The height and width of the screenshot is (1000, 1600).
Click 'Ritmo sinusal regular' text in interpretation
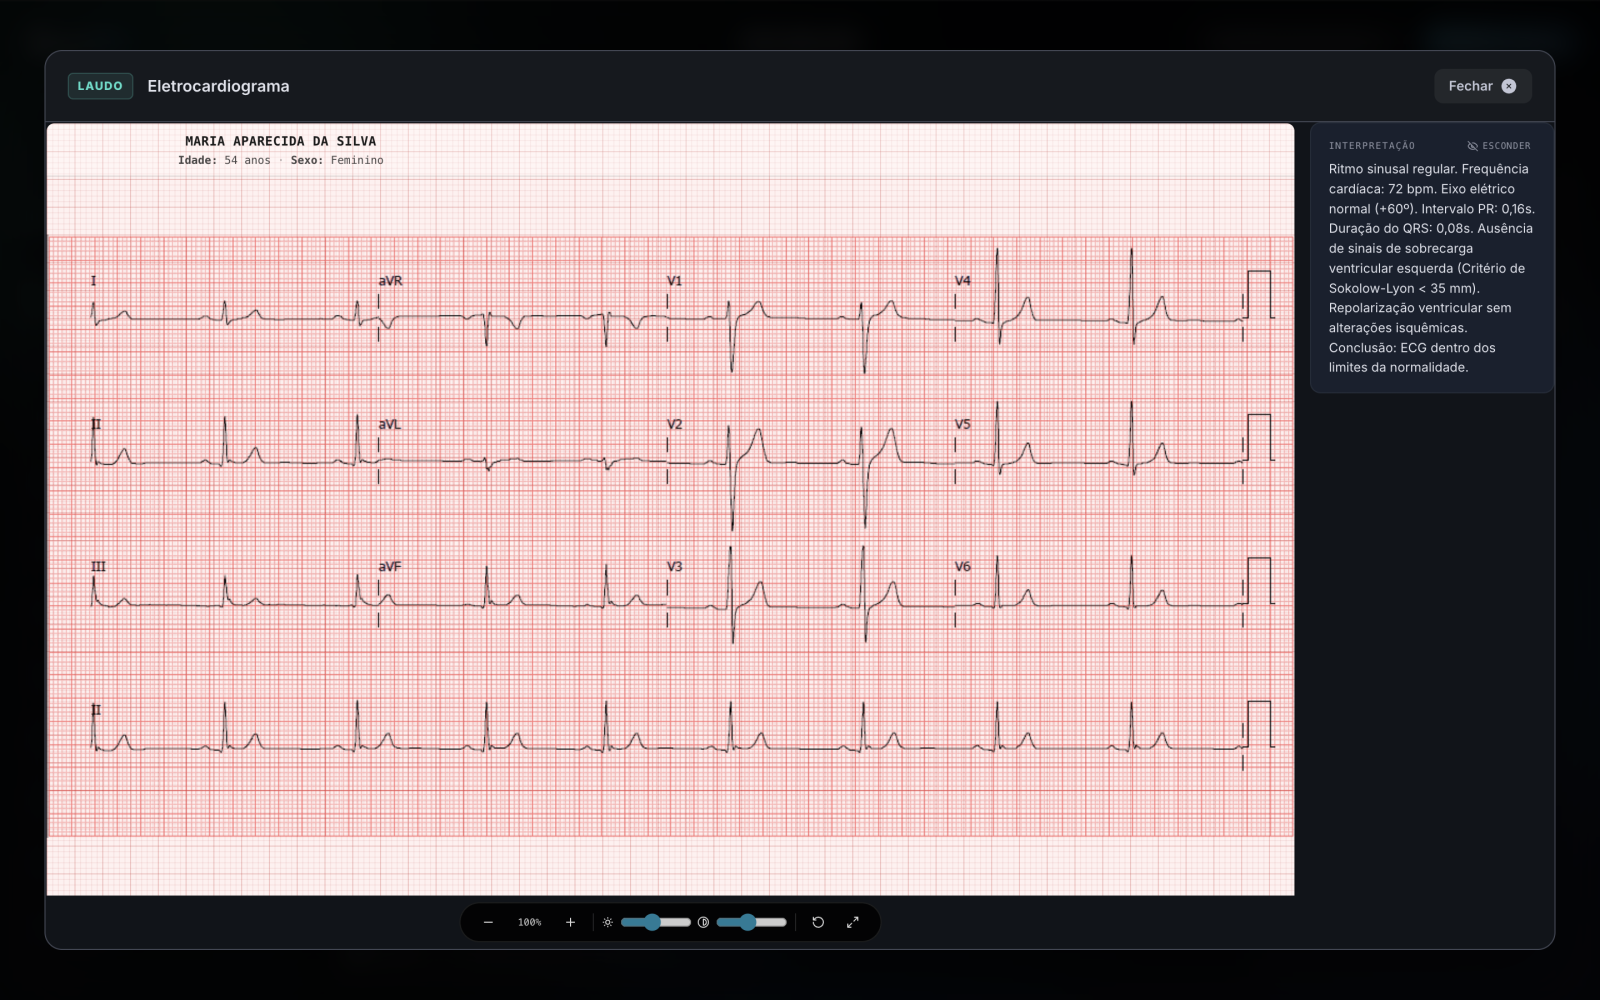coord(1392,169)
